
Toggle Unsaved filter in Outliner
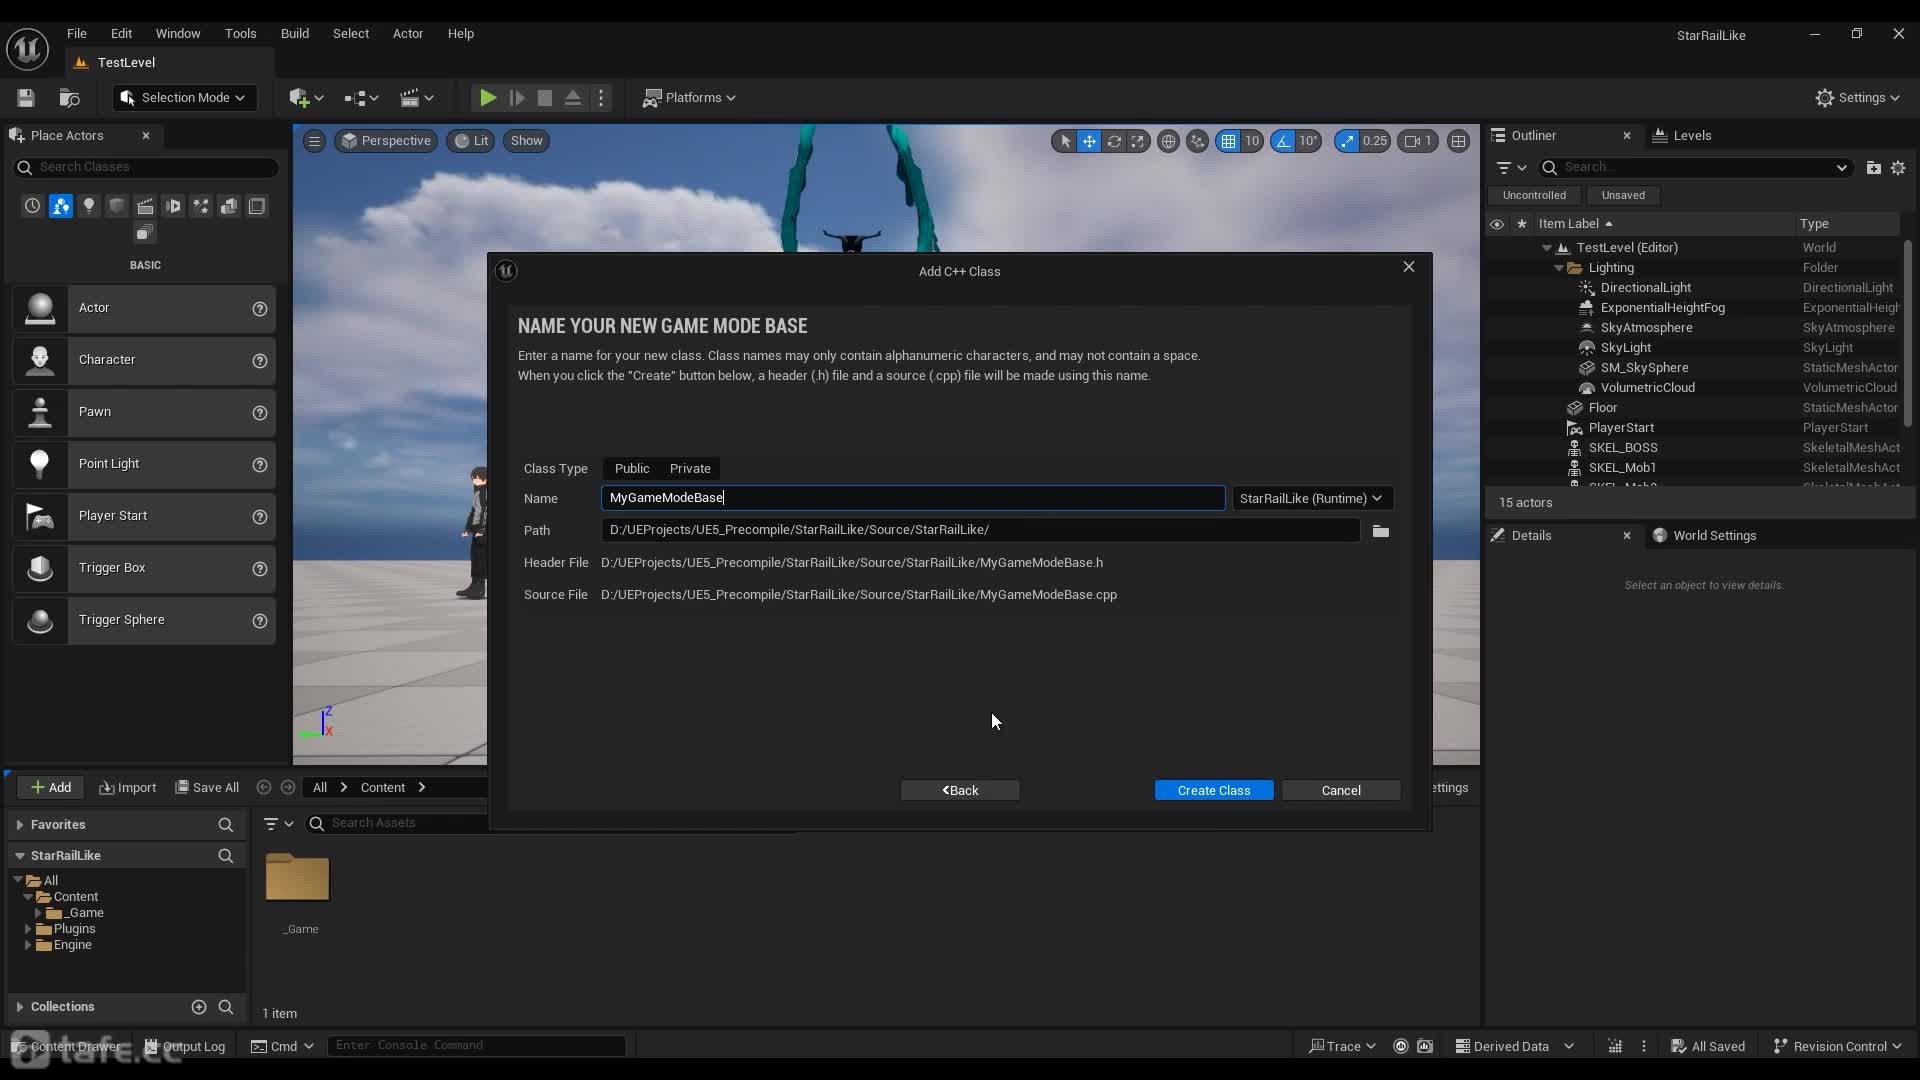click(x=1622, y=195)
